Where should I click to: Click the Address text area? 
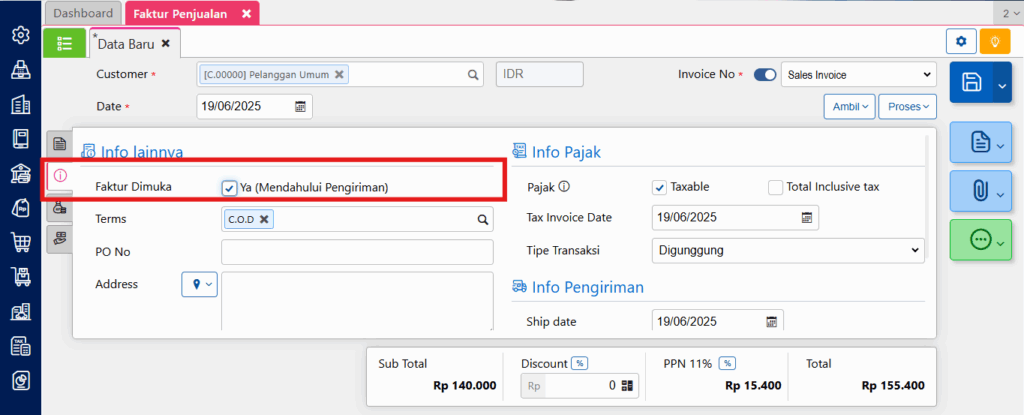pyautogui.click(x=357, y=301)
